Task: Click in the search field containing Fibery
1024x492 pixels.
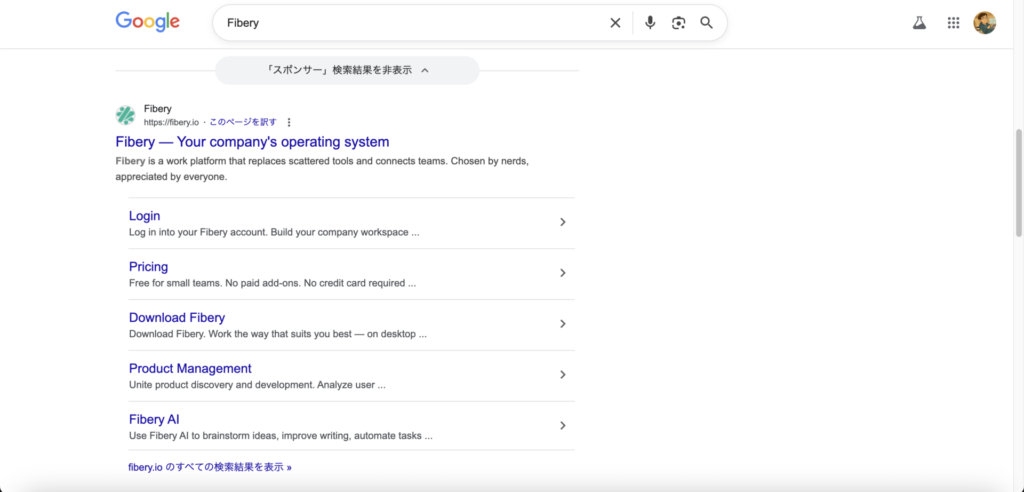Action: 411,23
